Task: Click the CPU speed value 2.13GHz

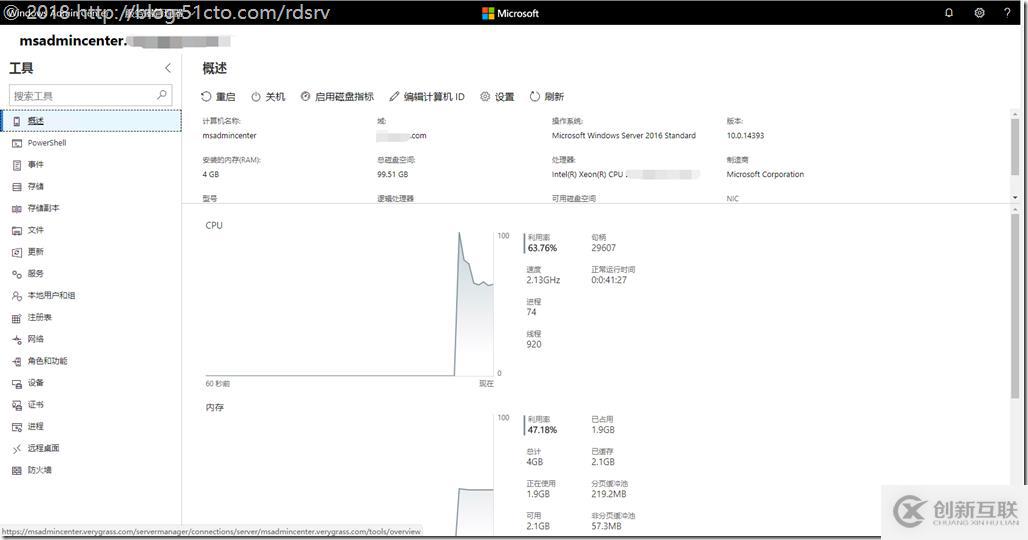Action: click(x=543, y=280)
